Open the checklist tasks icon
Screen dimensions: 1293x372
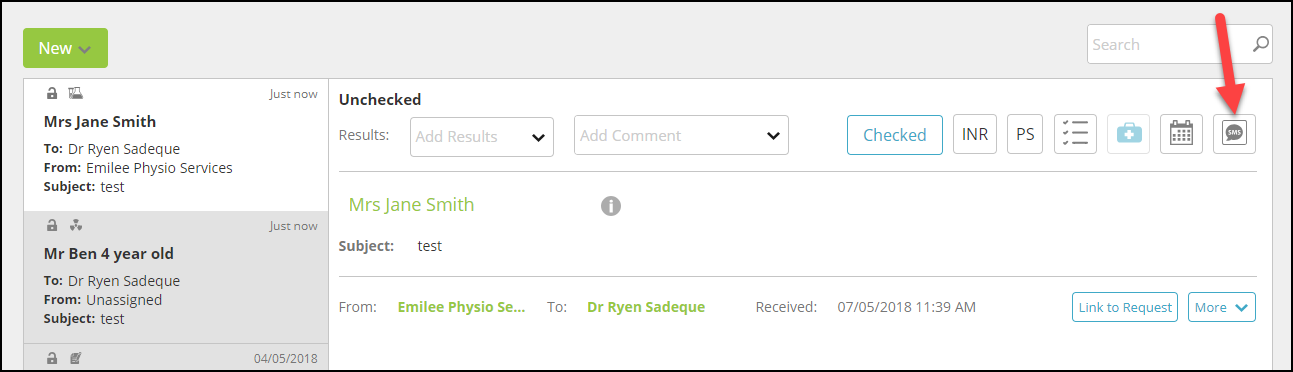coord(1076,134)
